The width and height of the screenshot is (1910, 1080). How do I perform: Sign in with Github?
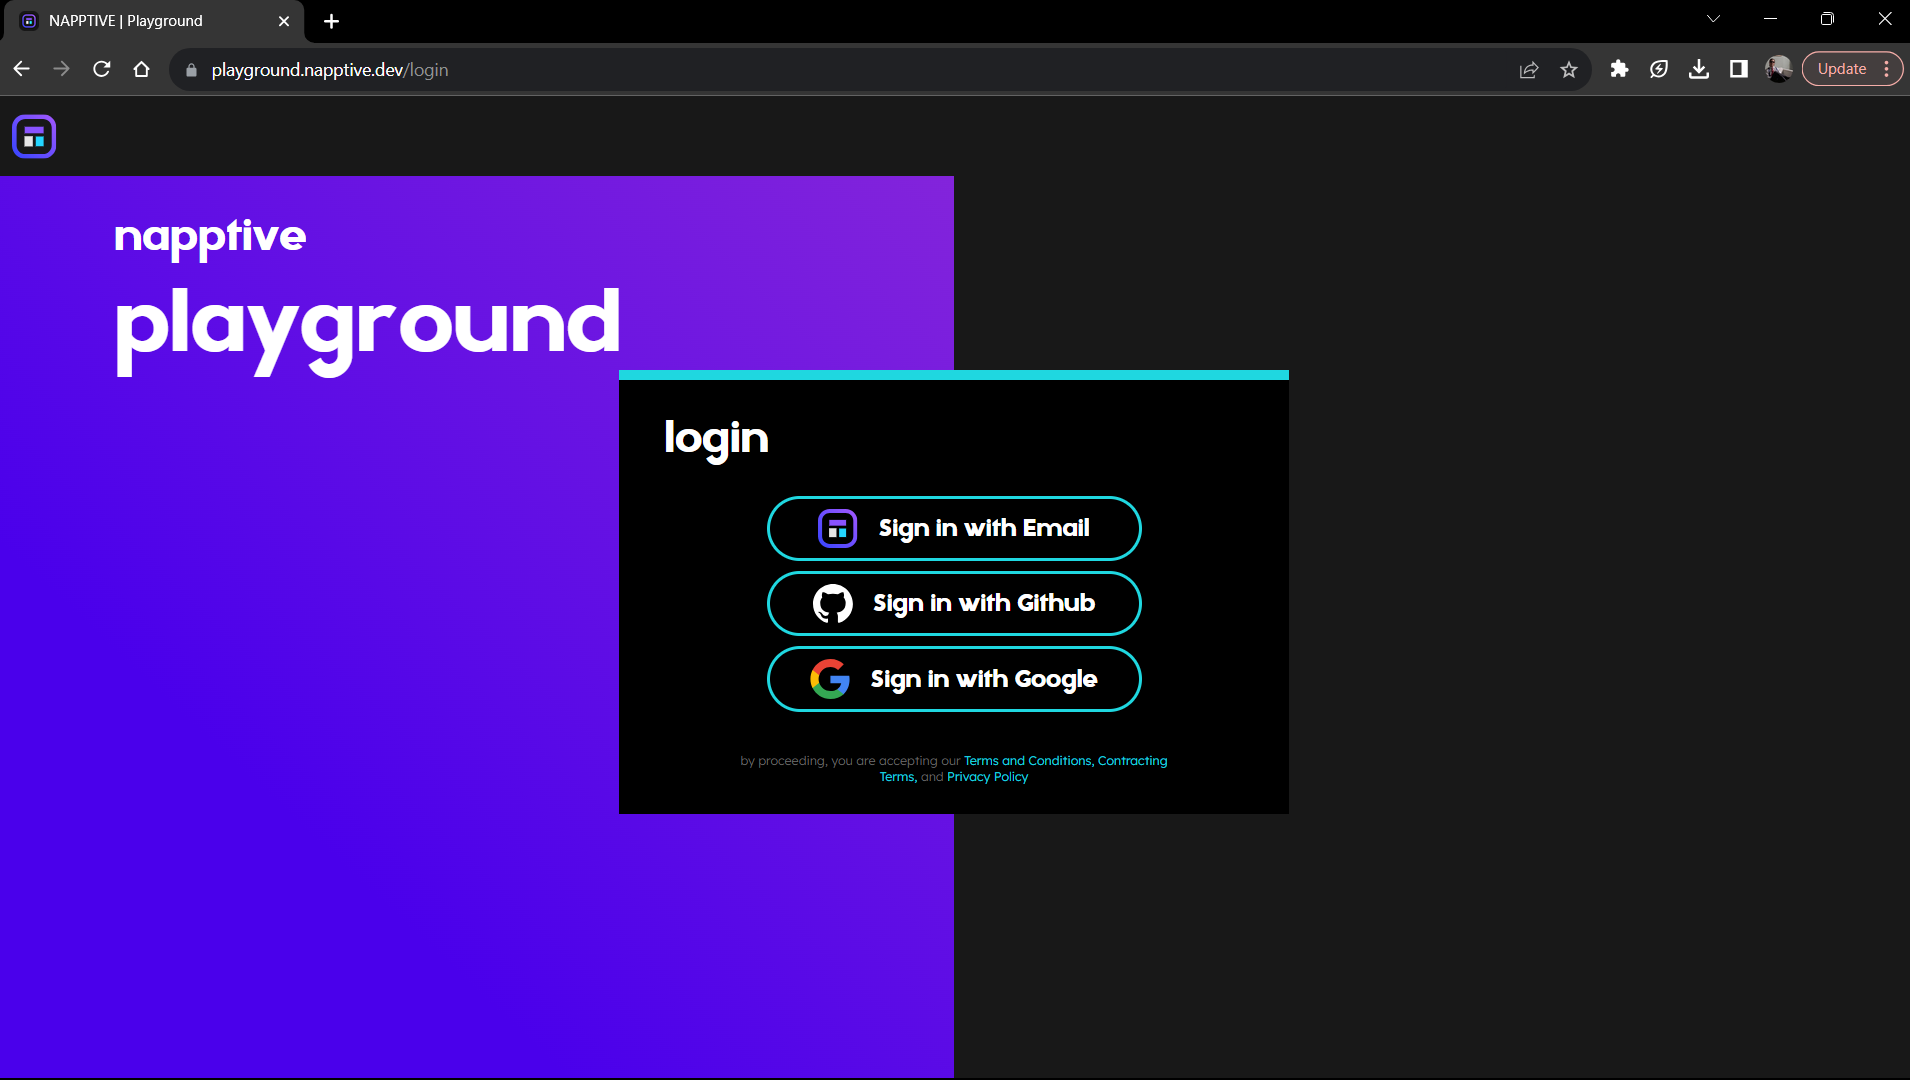(x=954, y=603)
